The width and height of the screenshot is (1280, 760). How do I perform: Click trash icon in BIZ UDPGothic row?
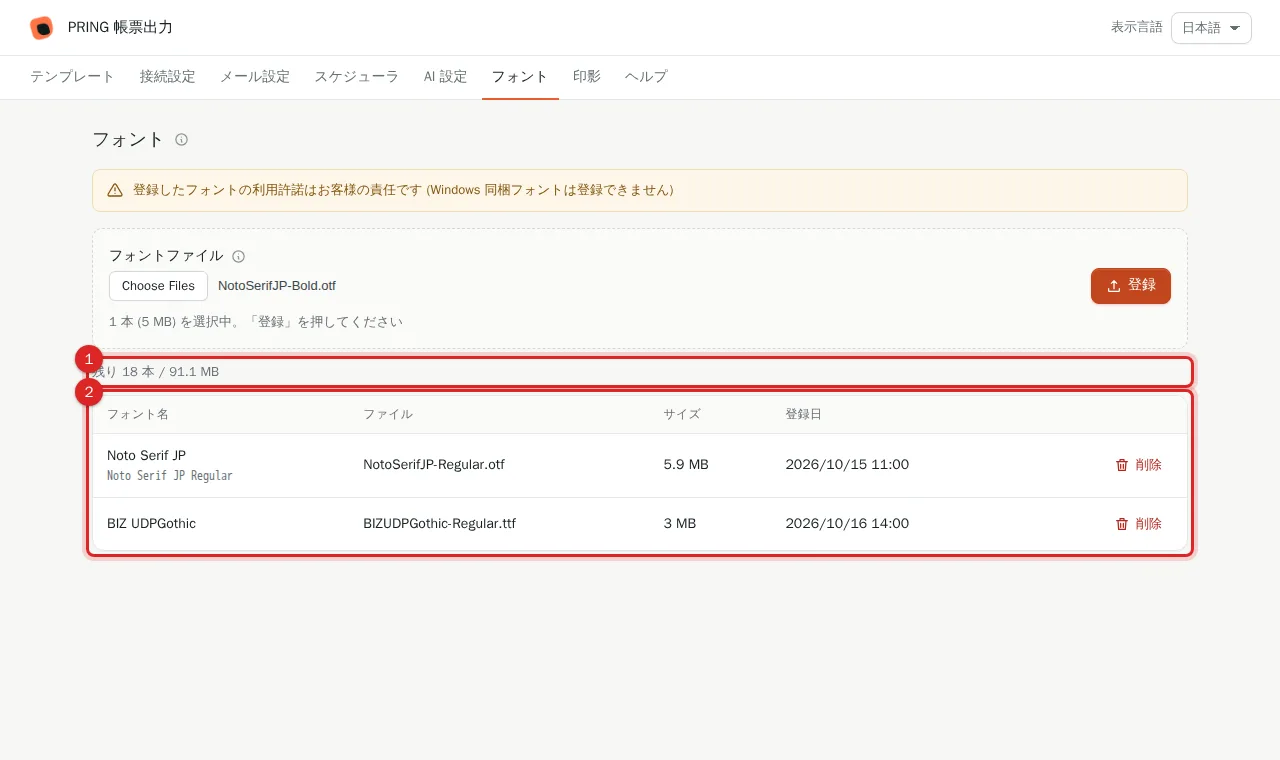[1122, 524]
